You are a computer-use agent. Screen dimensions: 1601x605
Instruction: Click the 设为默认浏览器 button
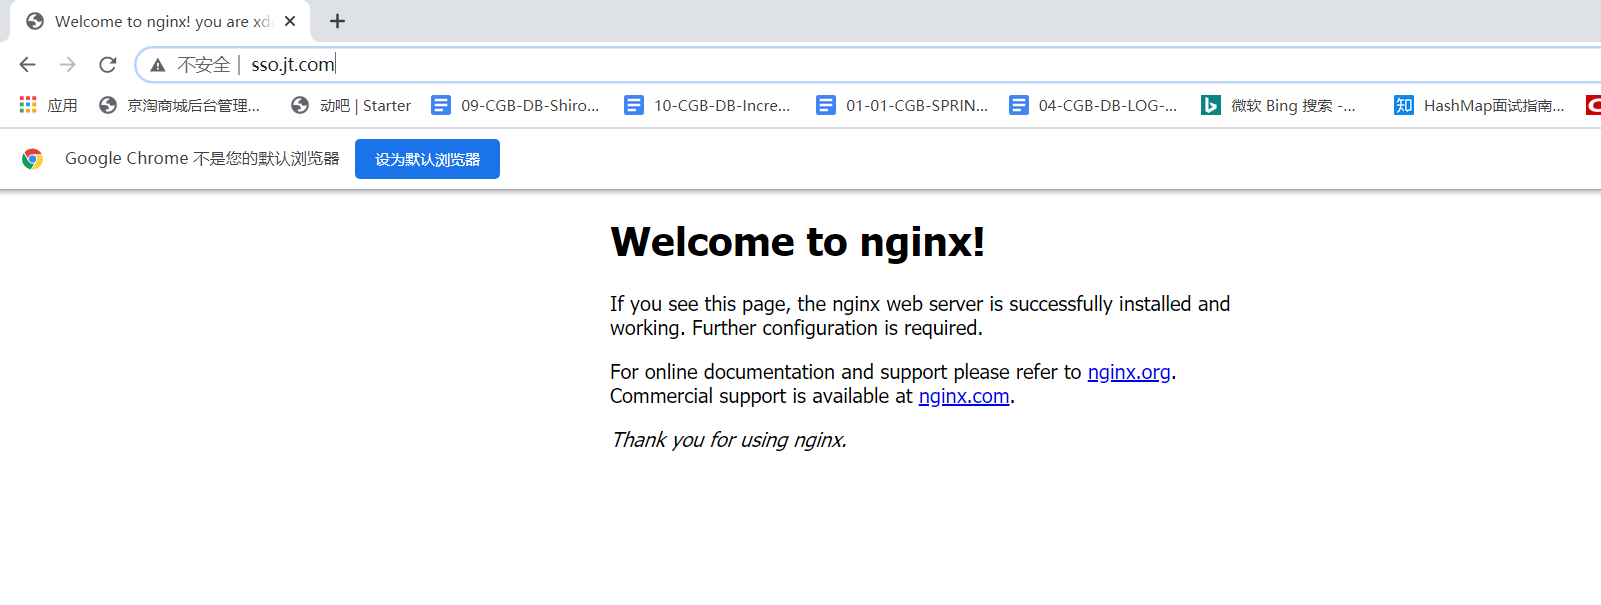tap(427, 159)
